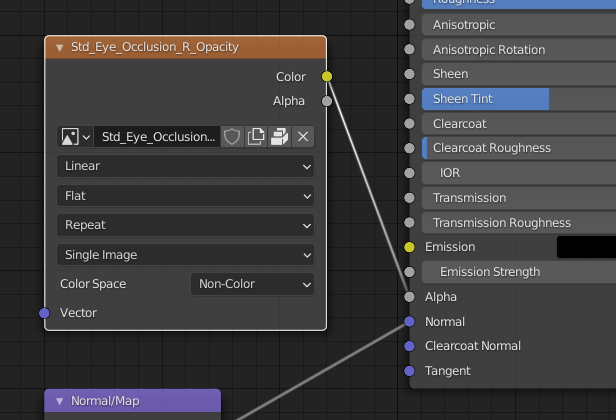Adjust the Sheen slider
This screenshot has height=420, width=616.
pyautogui.click(x=519, y=74)
